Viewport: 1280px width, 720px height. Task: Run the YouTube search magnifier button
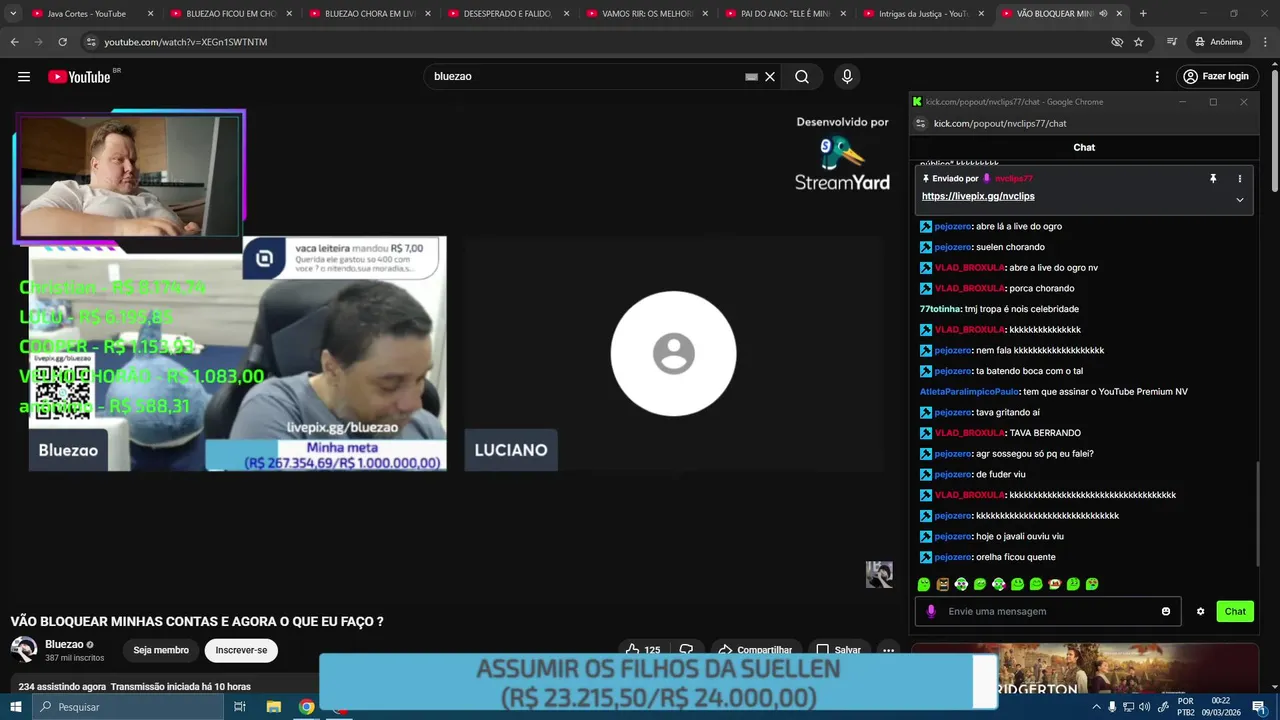tap(802, 77)
